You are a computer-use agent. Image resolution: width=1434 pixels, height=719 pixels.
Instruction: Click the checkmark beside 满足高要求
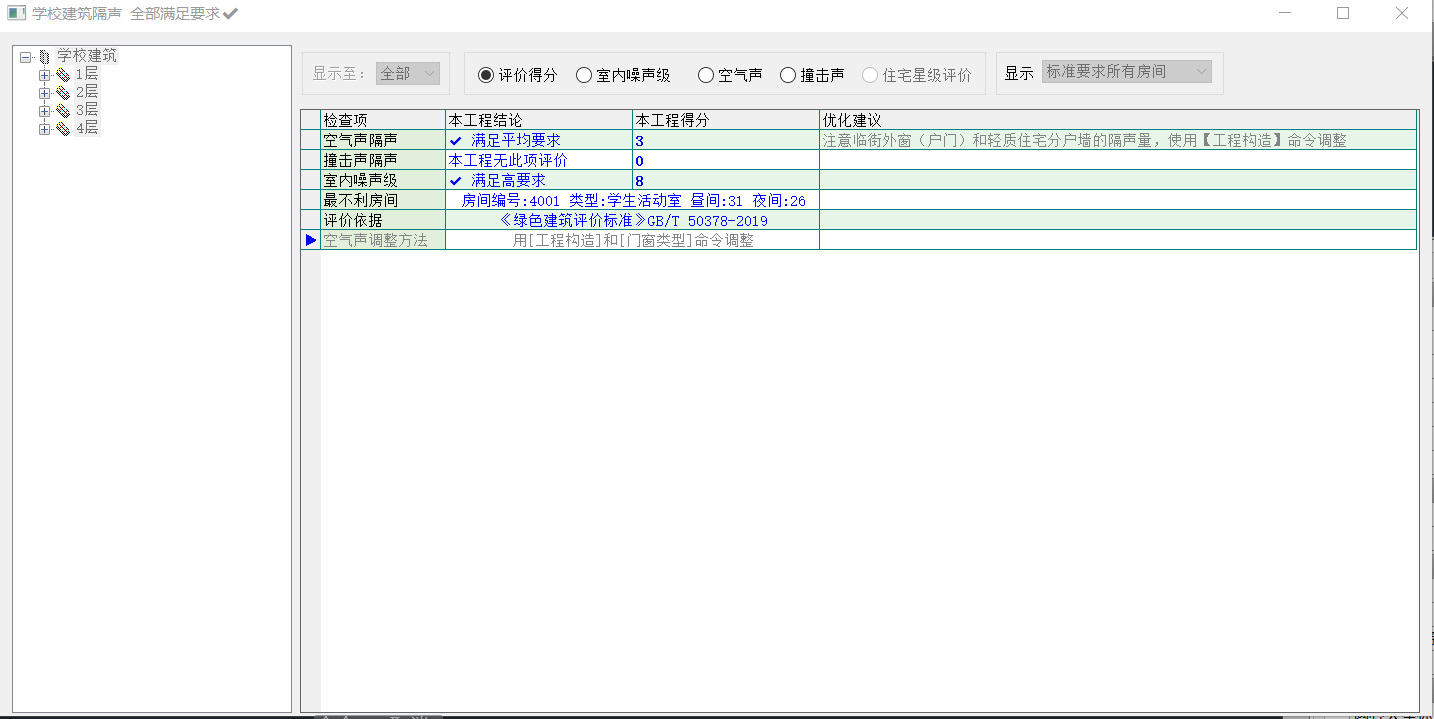pos(456,181)
